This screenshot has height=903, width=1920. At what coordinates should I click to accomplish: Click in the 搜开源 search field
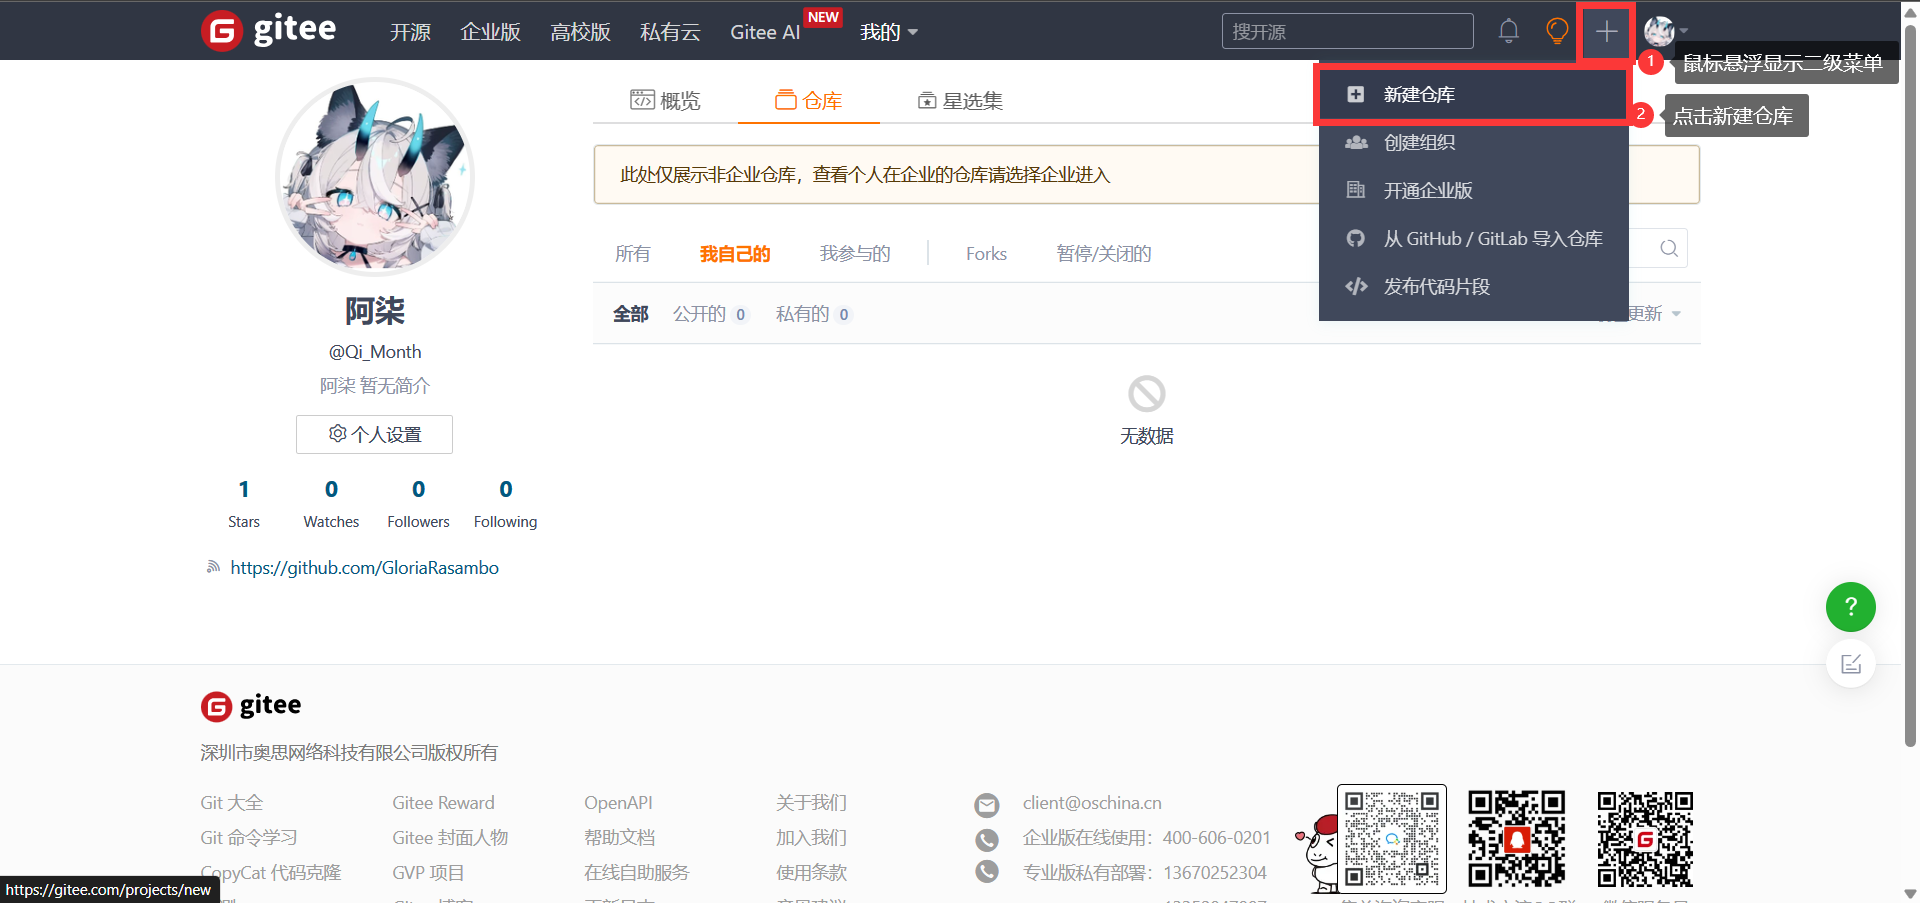tap(1347, 31)
